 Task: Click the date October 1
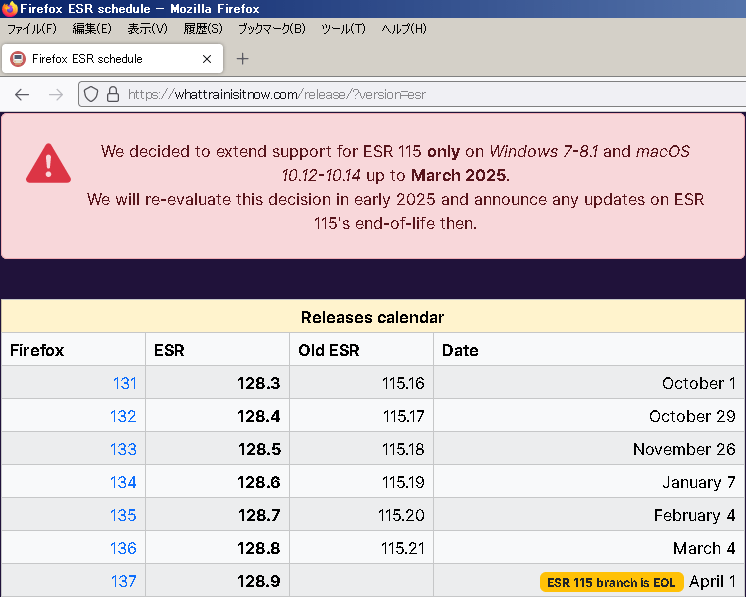(x=699, y=383)
